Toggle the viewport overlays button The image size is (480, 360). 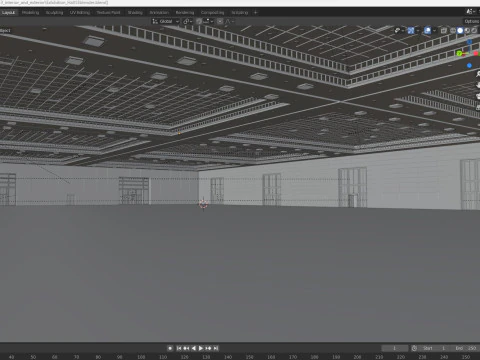427,31
